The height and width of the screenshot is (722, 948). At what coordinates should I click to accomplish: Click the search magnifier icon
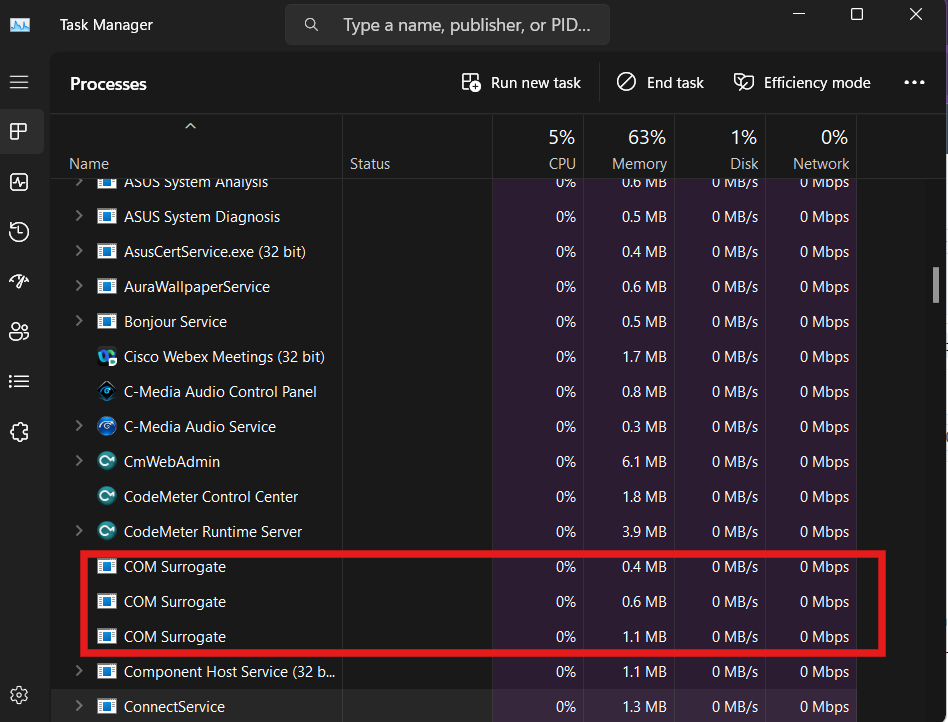pyautogui.click(x=311, y=25)
